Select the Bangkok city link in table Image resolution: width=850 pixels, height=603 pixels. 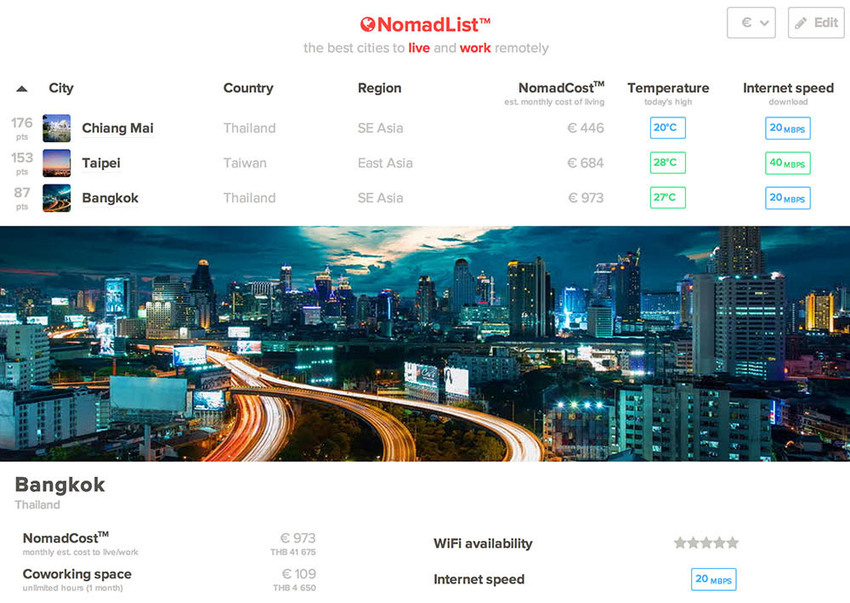click(110, 198)
